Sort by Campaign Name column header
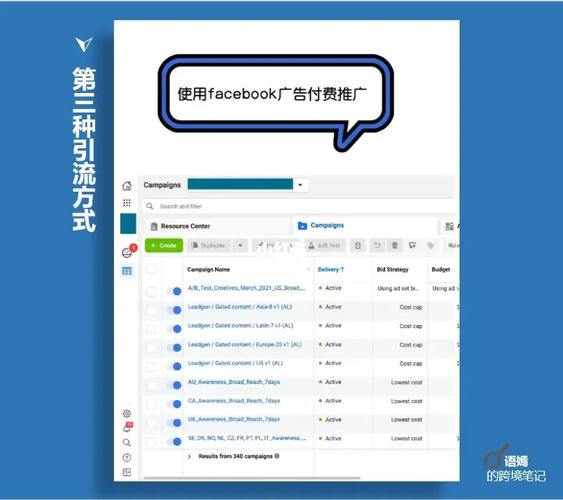The width and height of the screenshot is (563, 500). 209,270
